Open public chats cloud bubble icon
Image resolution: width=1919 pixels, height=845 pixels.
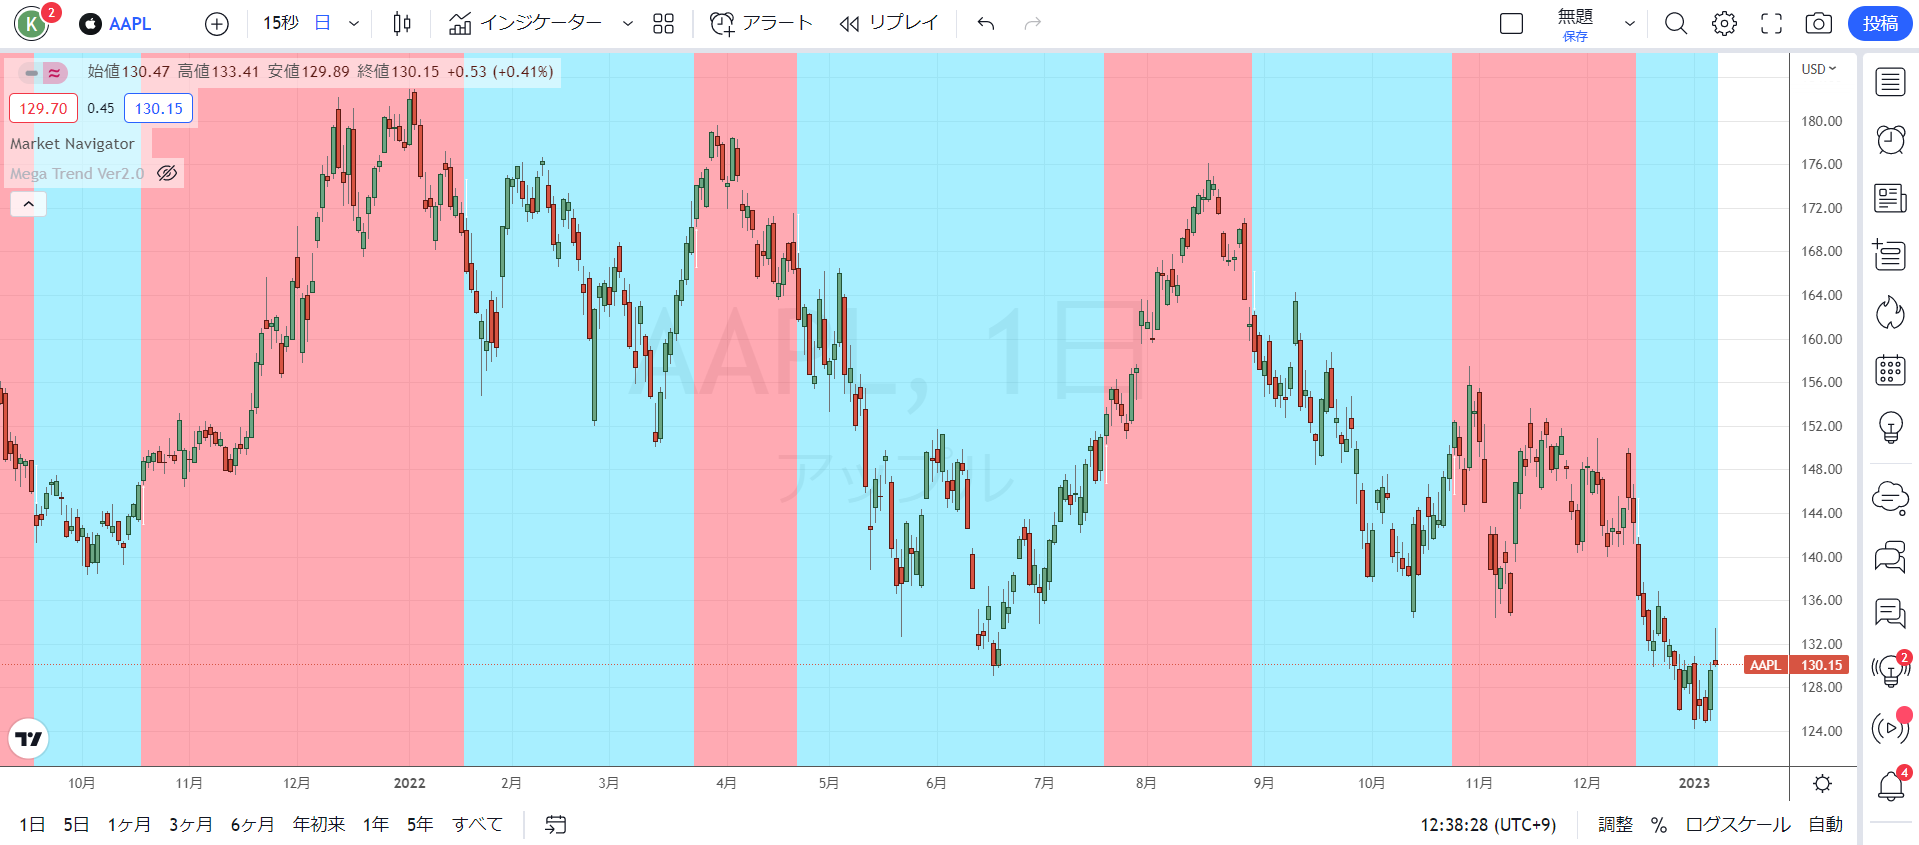click(1890, 497)
